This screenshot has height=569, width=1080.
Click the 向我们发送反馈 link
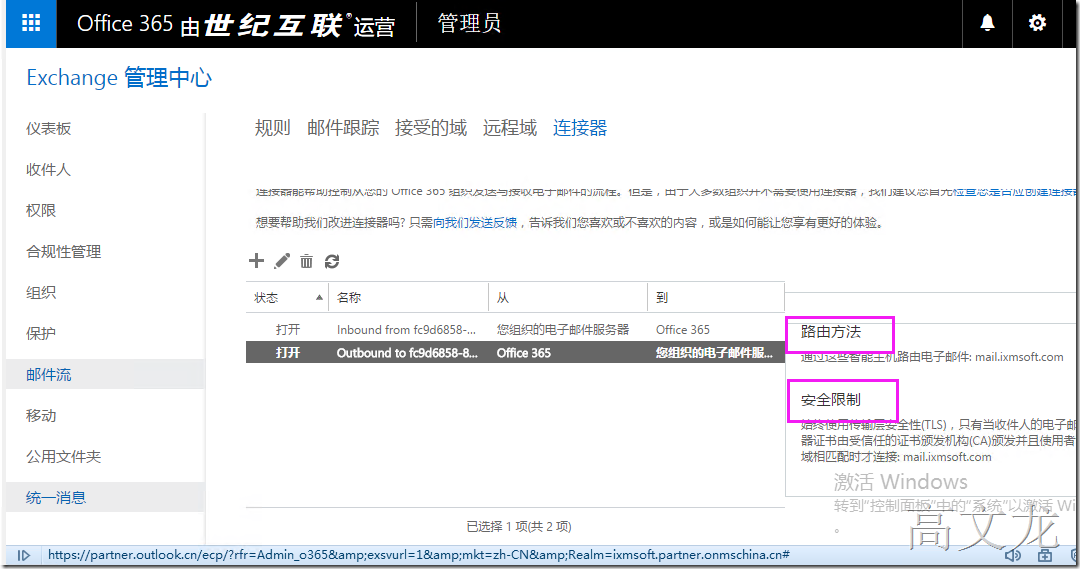[475, 223]
